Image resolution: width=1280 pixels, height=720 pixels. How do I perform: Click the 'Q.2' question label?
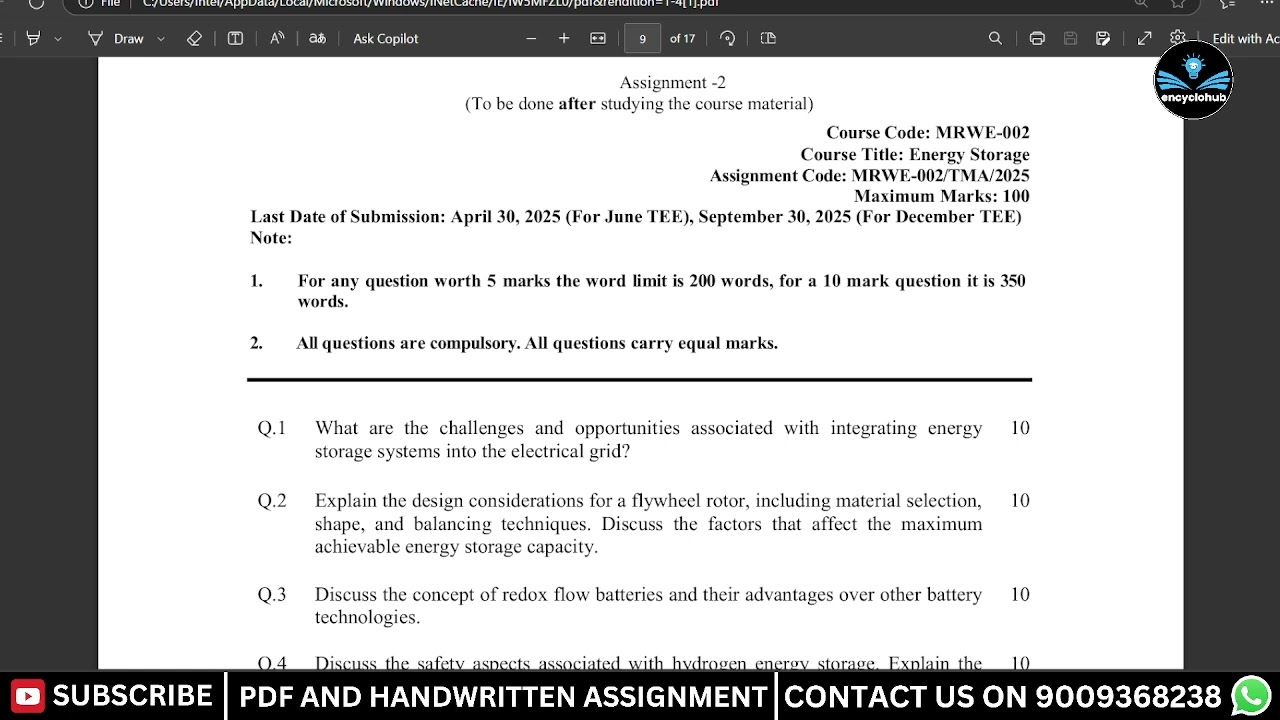click(x=272, y=500)
